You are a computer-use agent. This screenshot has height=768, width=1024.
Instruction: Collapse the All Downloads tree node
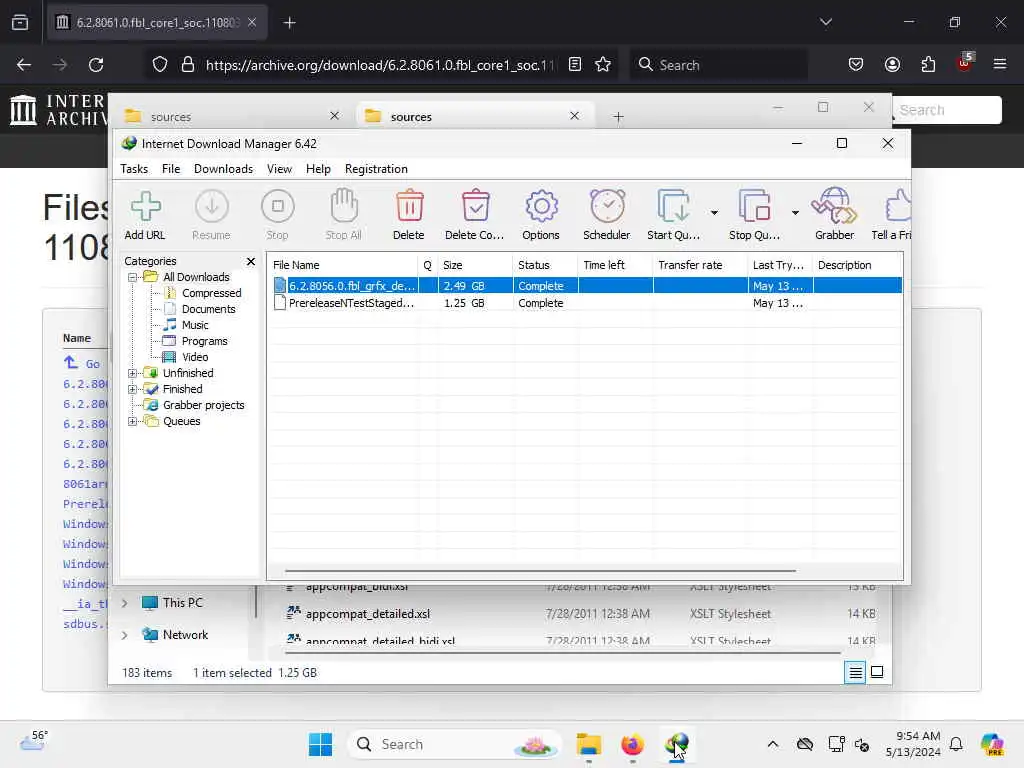[133, 278]
